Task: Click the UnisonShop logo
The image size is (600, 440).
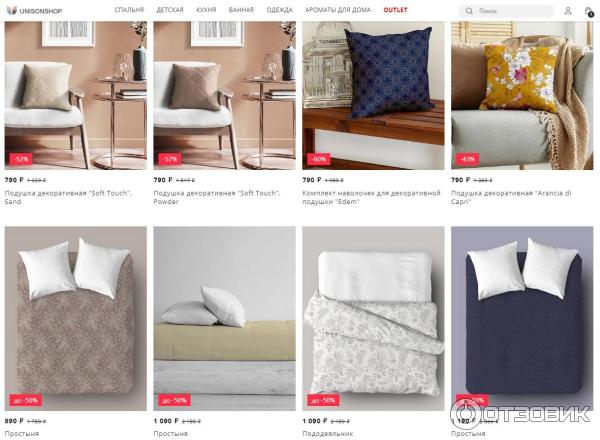Action: [34, 11]
